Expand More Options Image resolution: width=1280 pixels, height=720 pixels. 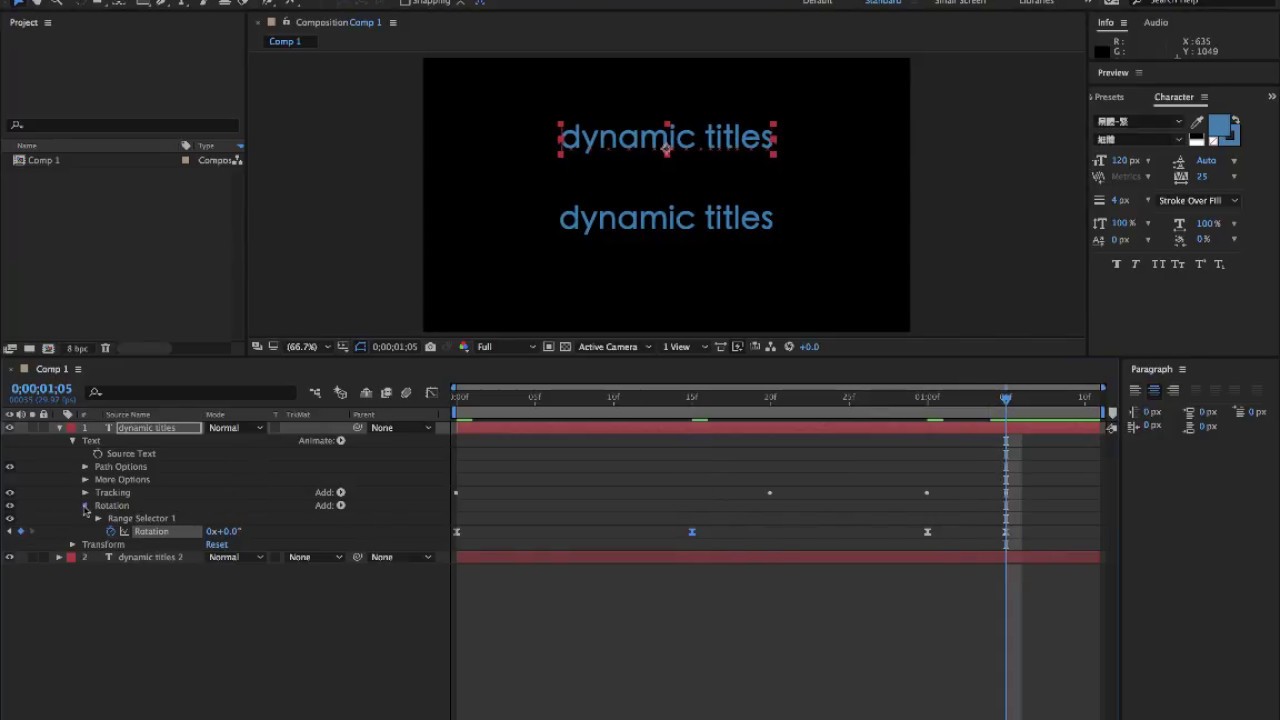[85, 480]
